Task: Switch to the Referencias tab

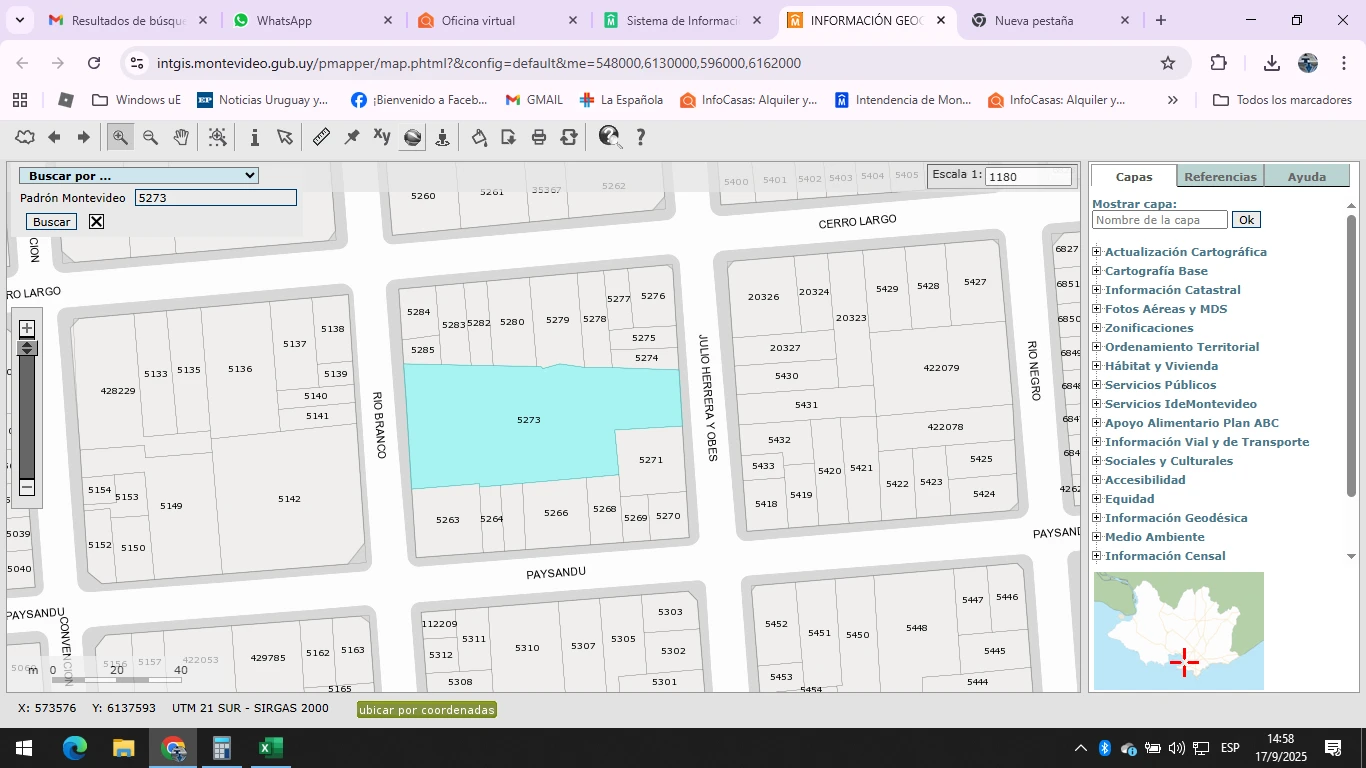Action: click(1220, 177)
